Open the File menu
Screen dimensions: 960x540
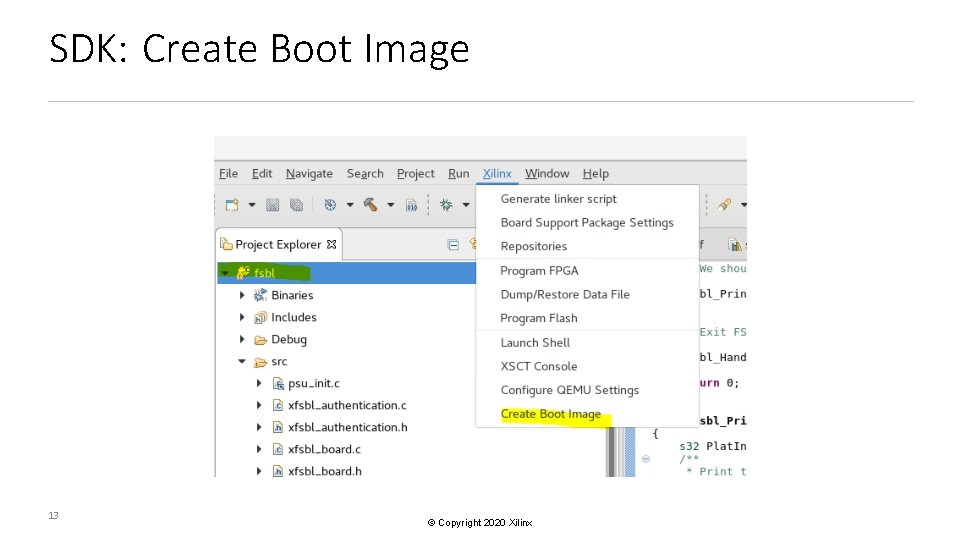pyautogui.click(x=228, y=173)
